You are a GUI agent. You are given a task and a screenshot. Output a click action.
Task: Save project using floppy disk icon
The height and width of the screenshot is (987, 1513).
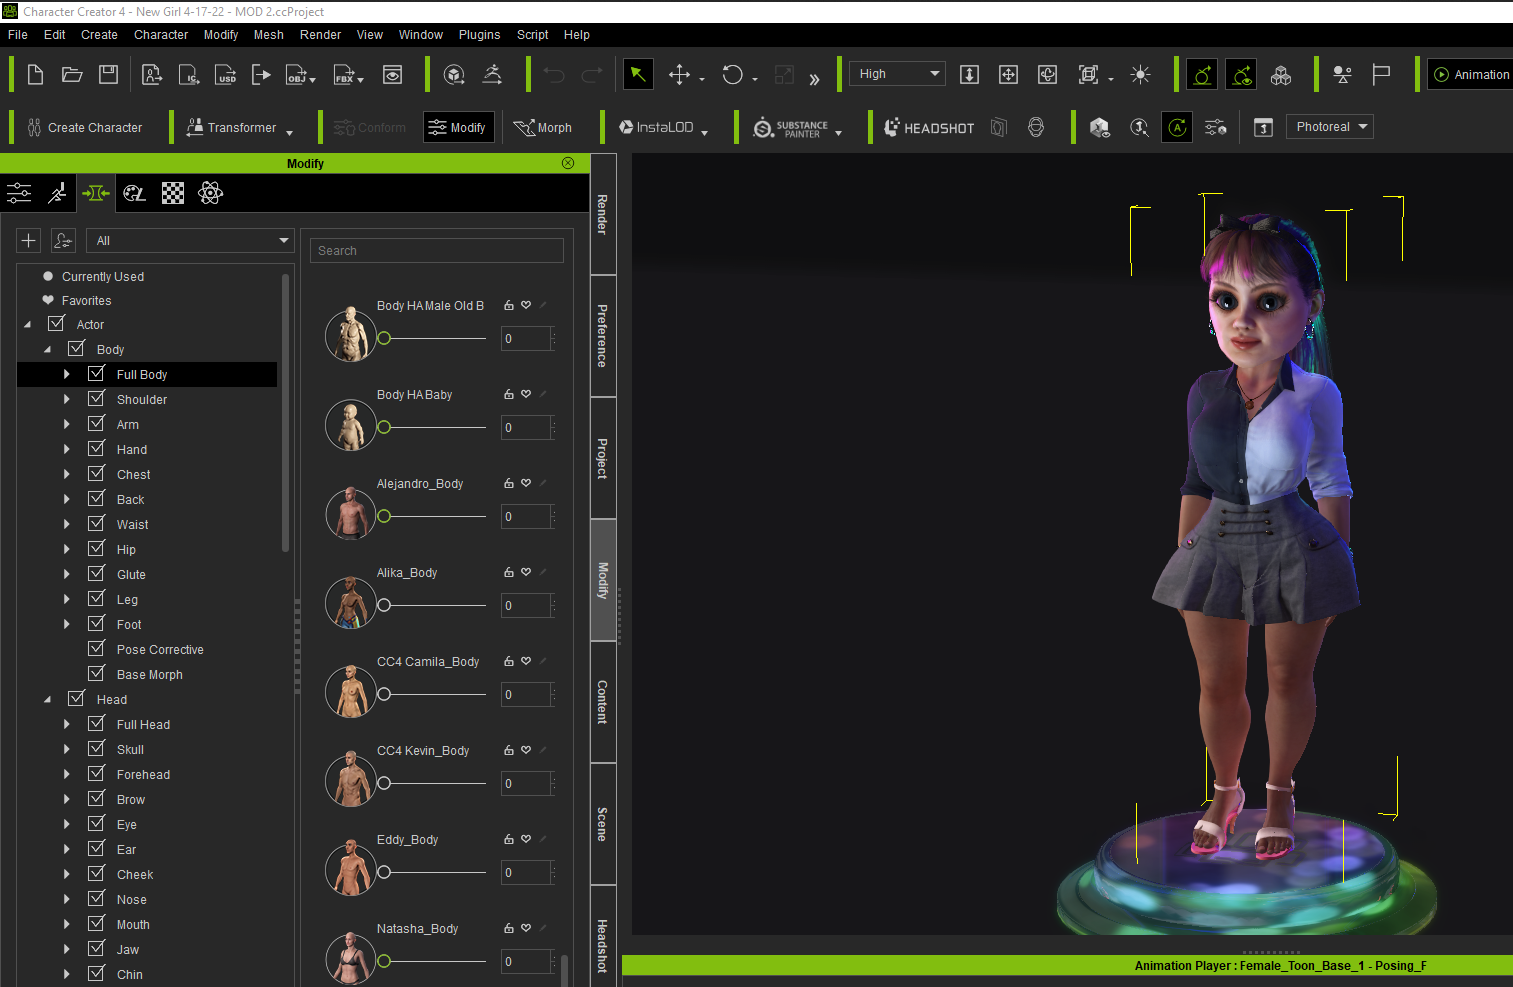click(108, 75)
